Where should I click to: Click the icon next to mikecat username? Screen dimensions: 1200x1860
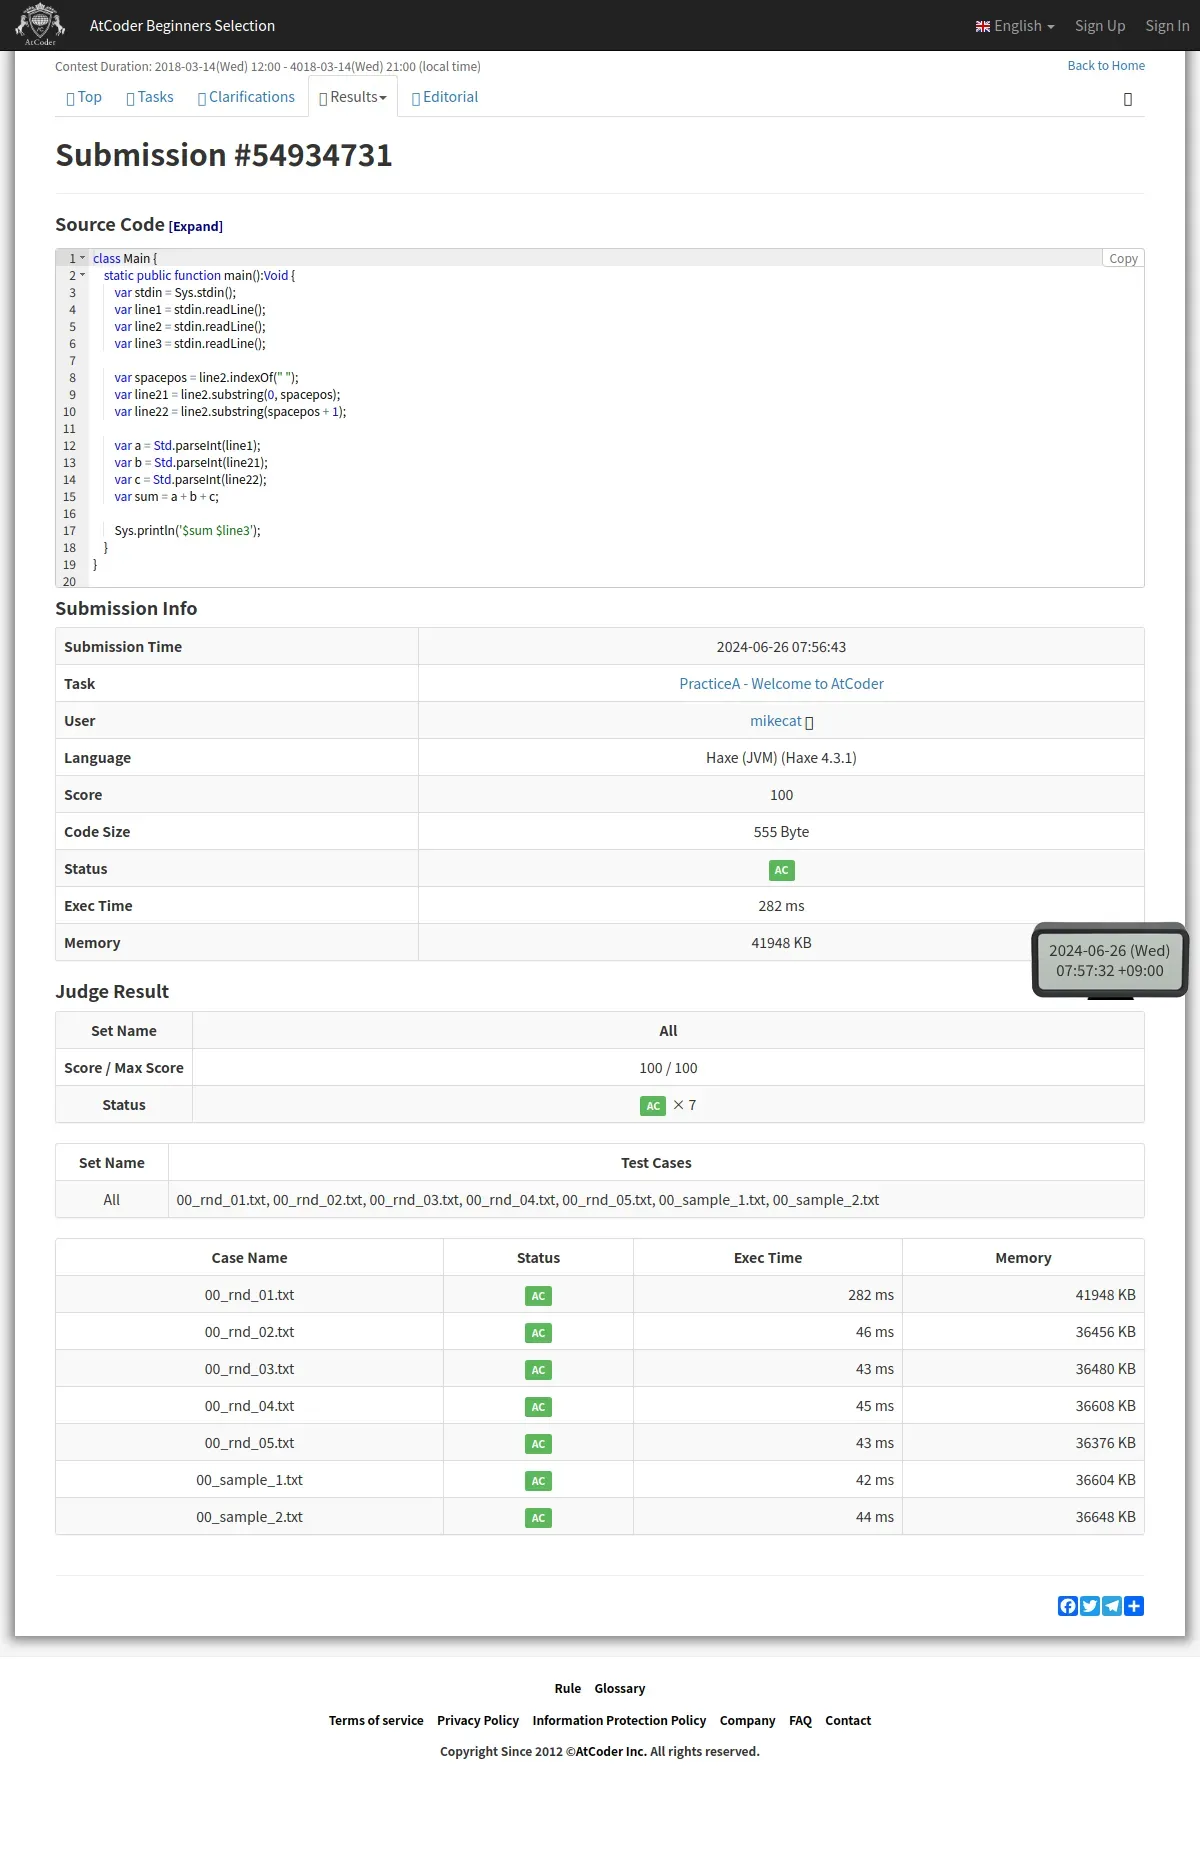click(809, 722)
